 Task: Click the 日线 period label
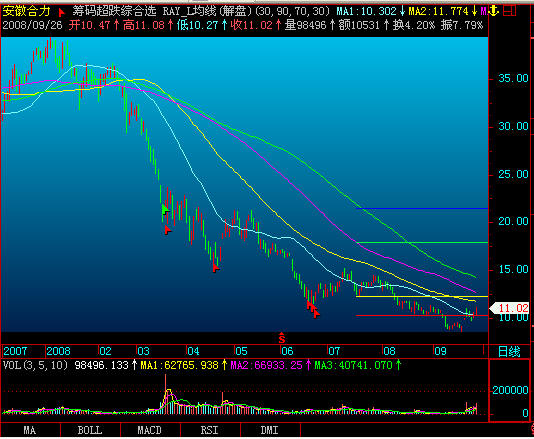coord(509,351)
